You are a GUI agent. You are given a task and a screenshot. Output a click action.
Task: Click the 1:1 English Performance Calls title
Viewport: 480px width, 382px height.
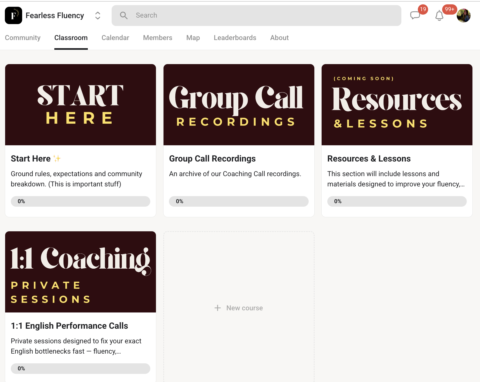coord(69,326)
